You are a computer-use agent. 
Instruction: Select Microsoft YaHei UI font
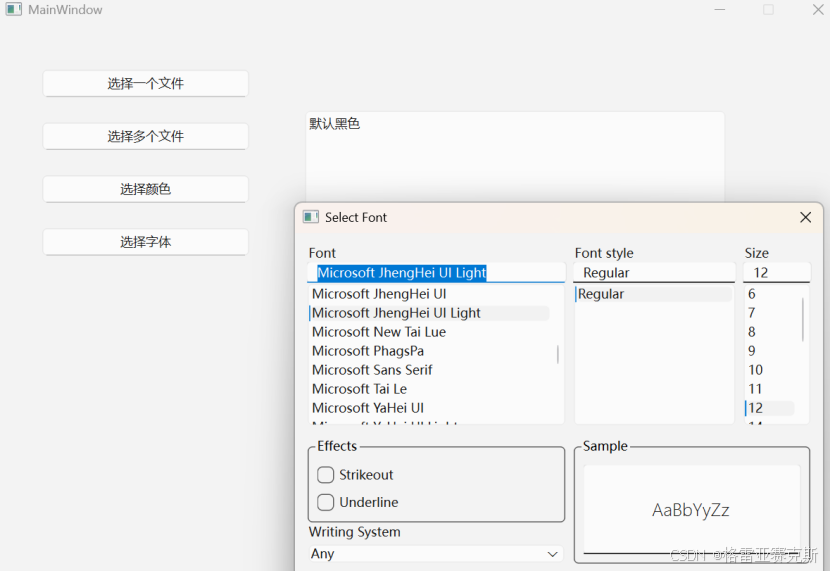coord(430,409)
